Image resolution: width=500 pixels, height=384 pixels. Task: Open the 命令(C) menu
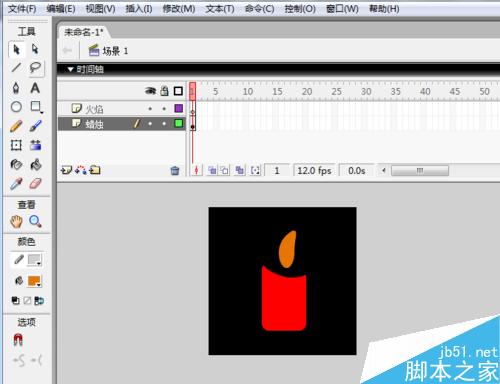(259, 9)
